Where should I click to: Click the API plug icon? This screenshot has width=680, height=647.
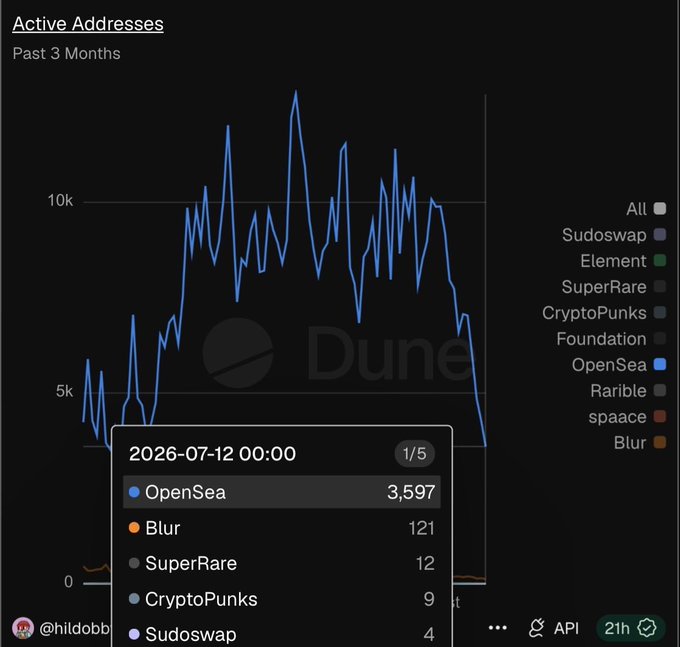pyautogui.click(x=536, y=628)
